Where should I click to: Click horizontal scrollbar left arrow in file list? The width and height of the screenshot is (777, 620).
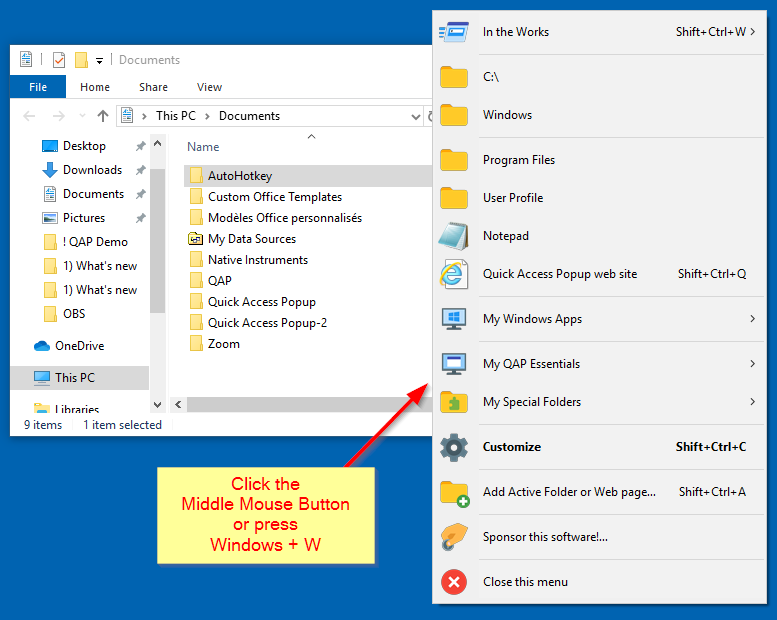tap(178, 405)
